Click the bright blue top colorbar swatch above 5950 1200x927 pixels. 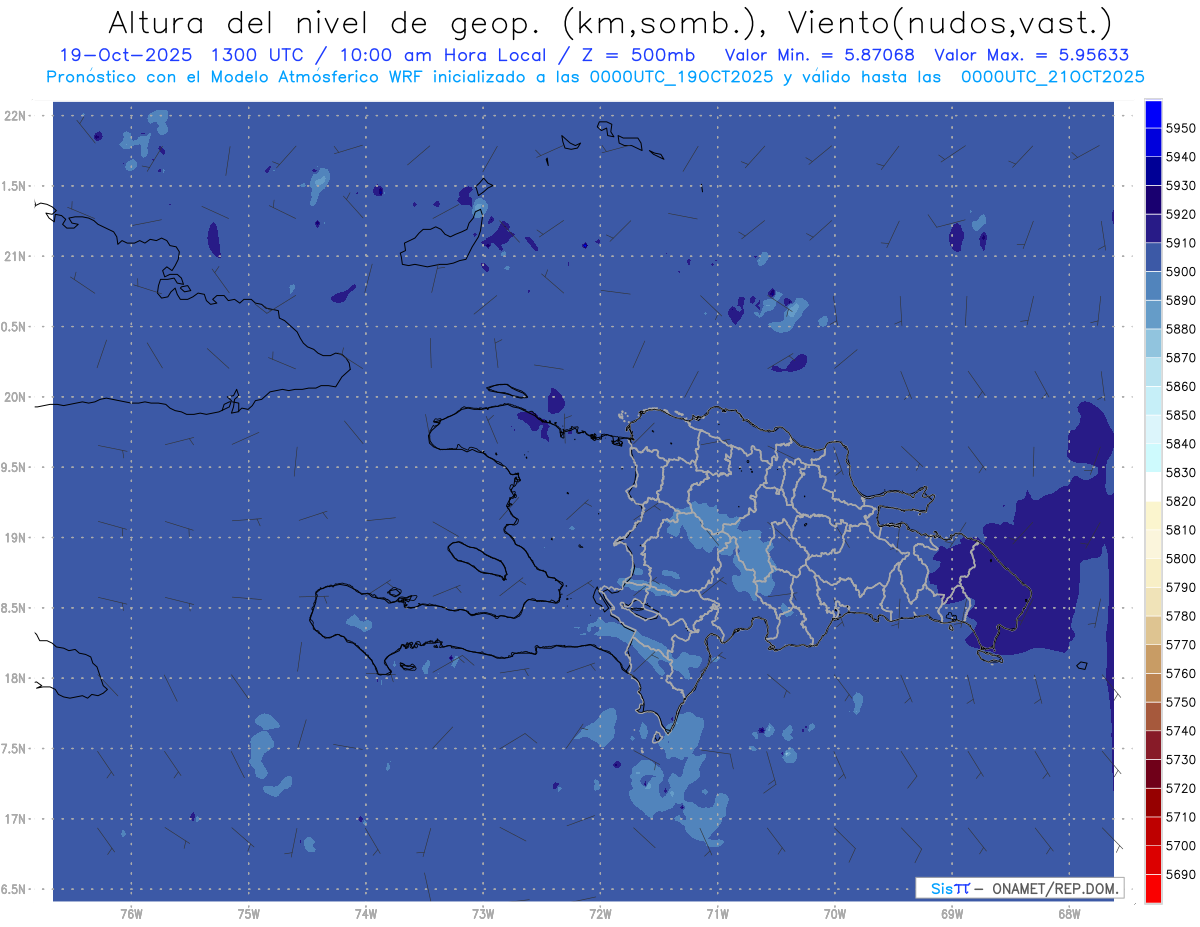tap(1153, 114)
